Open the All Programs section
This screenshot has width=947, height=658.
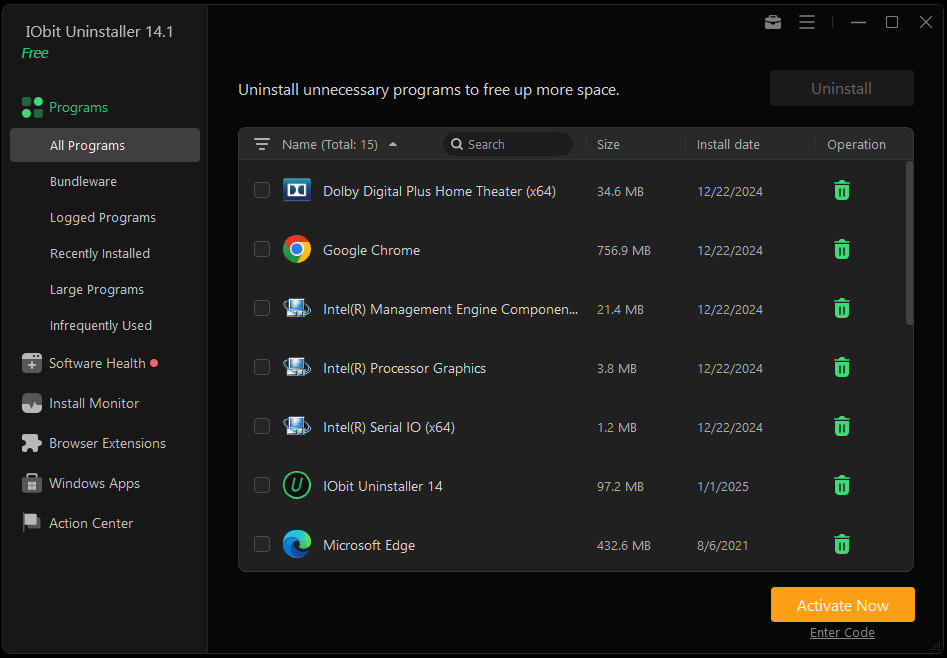coord(105,145)
